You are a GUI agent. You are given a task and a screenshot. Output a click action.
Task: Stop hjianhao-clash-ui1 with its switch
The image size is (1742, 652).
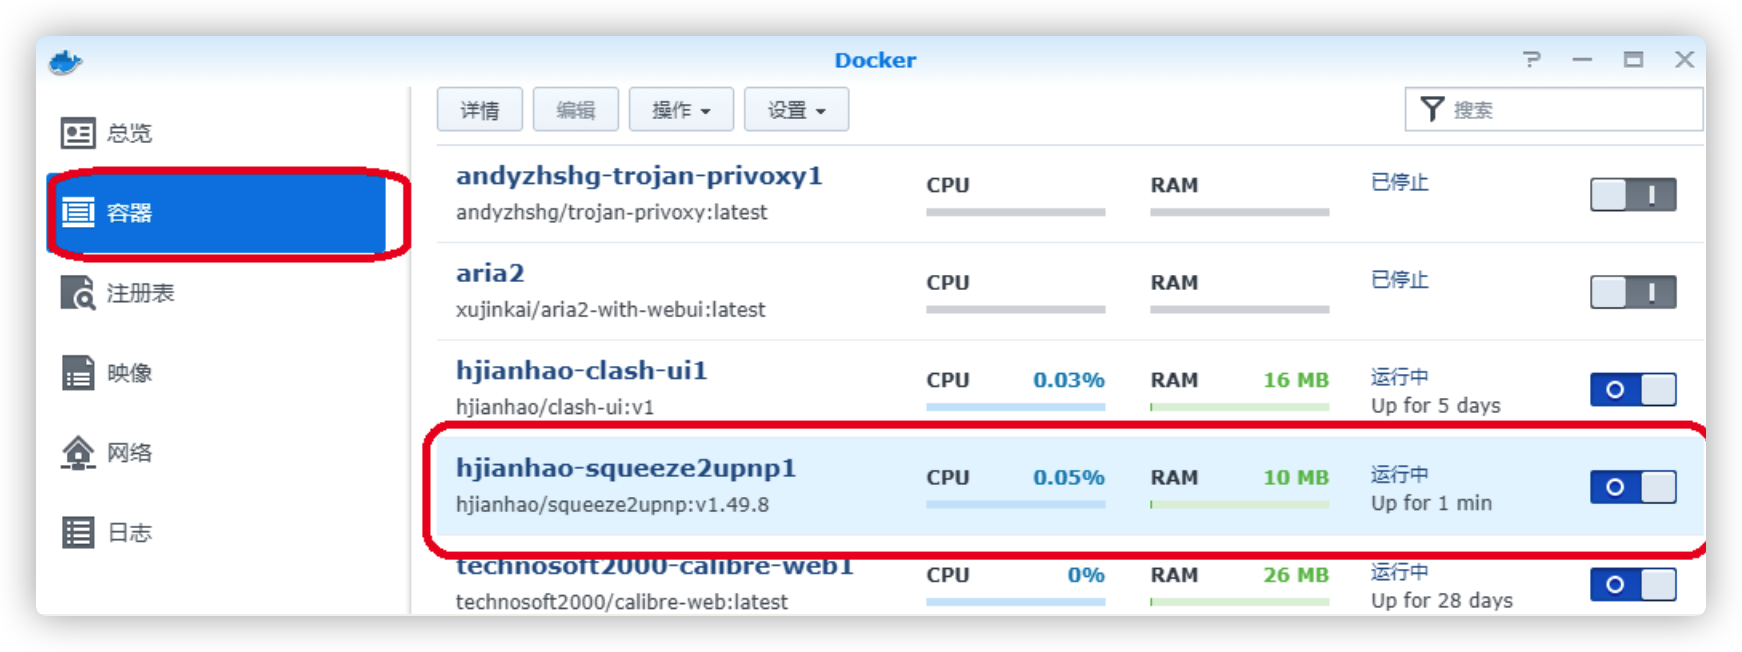click(1633, 389)
